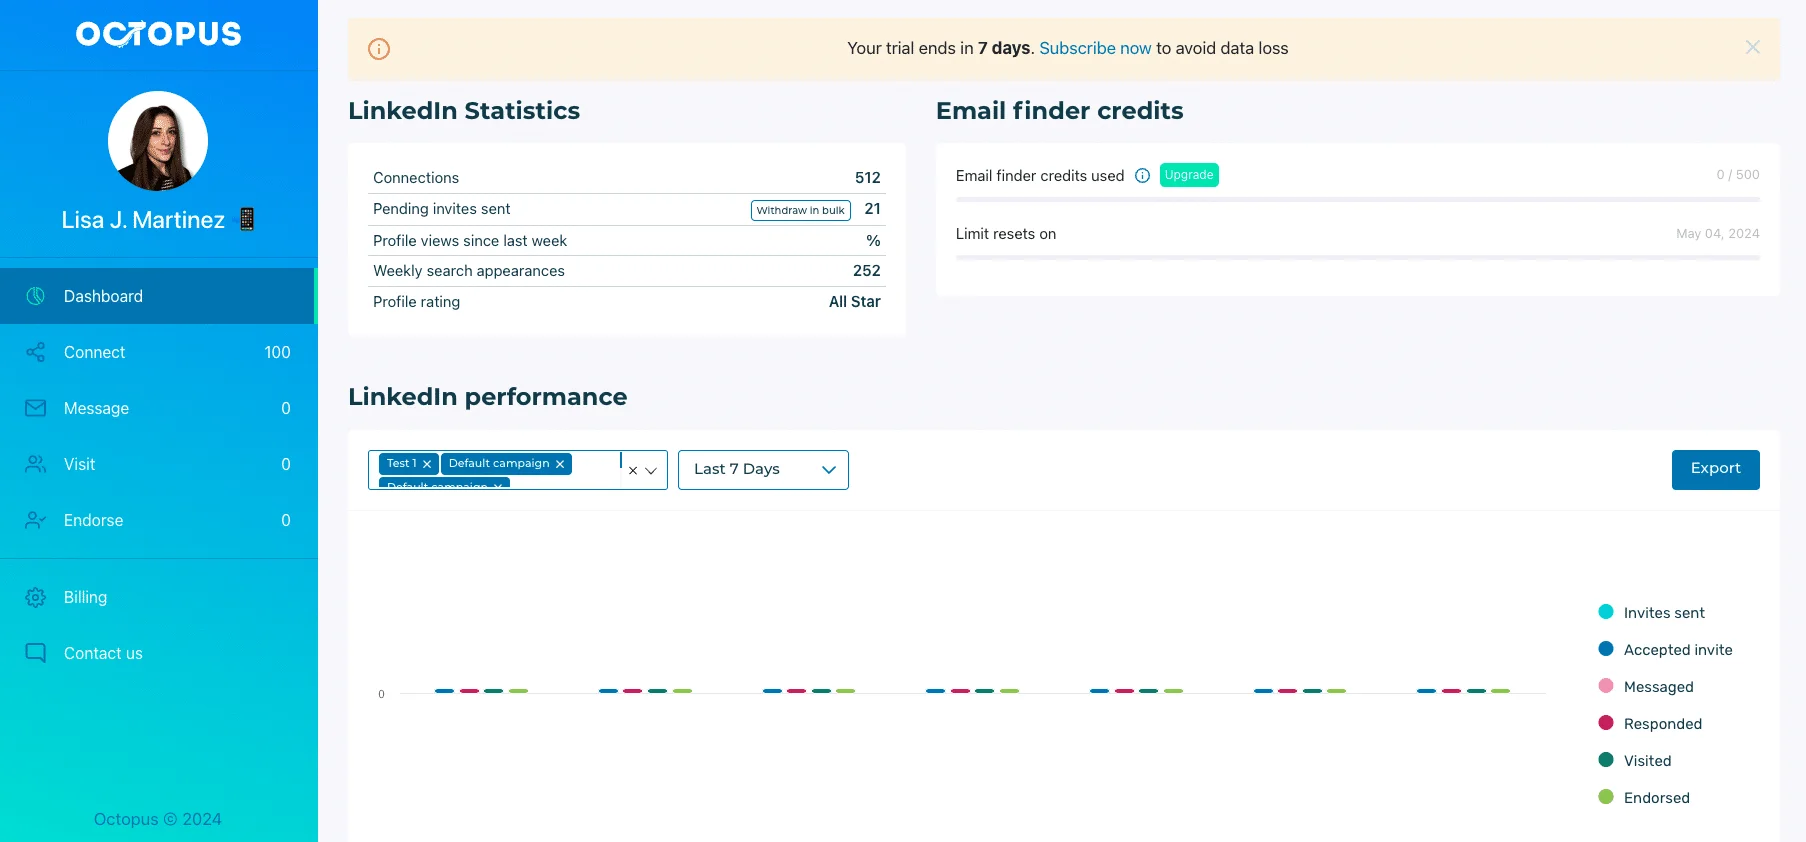Click the Profile views since last week row
The height and width of the screenshot is (842, 1806).
[626, 241]
